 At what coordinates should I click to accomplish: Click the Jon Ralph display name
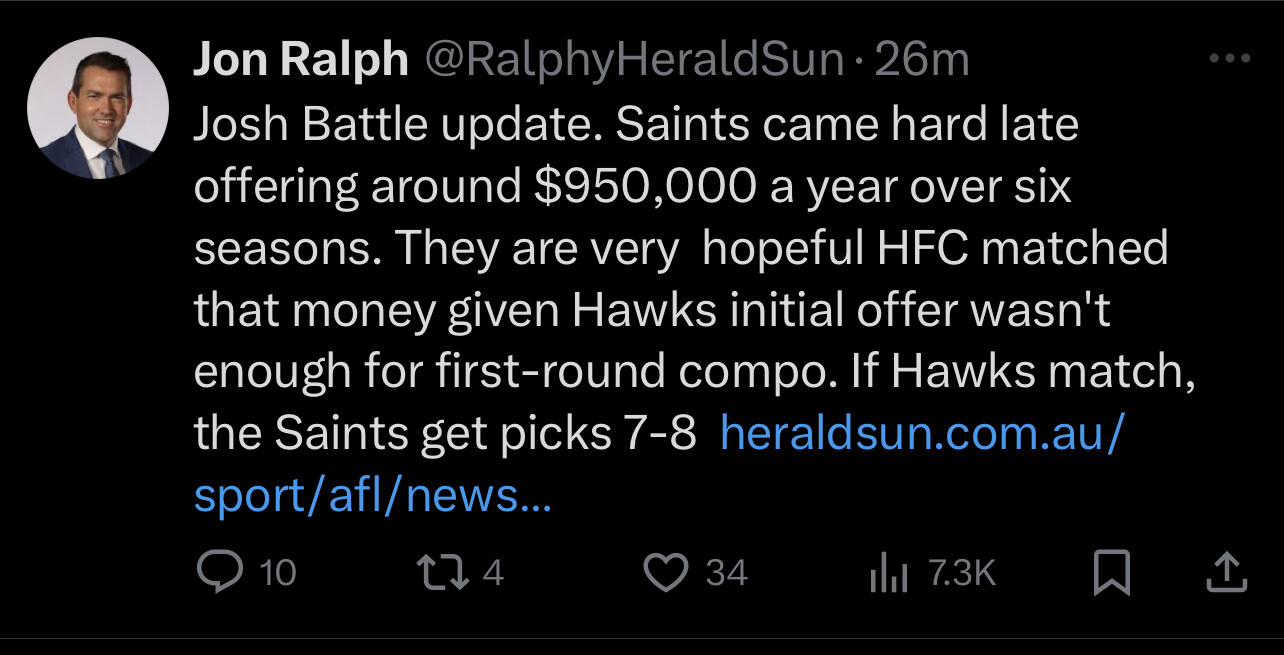[300, 62]
